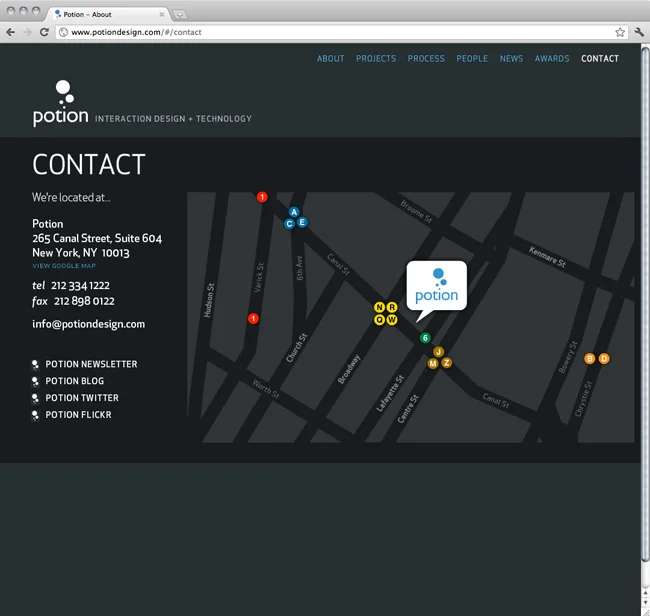This screenshot has width=650, height=616.
Task: Click the Lafayette St label on map
Action: point(390,393)
